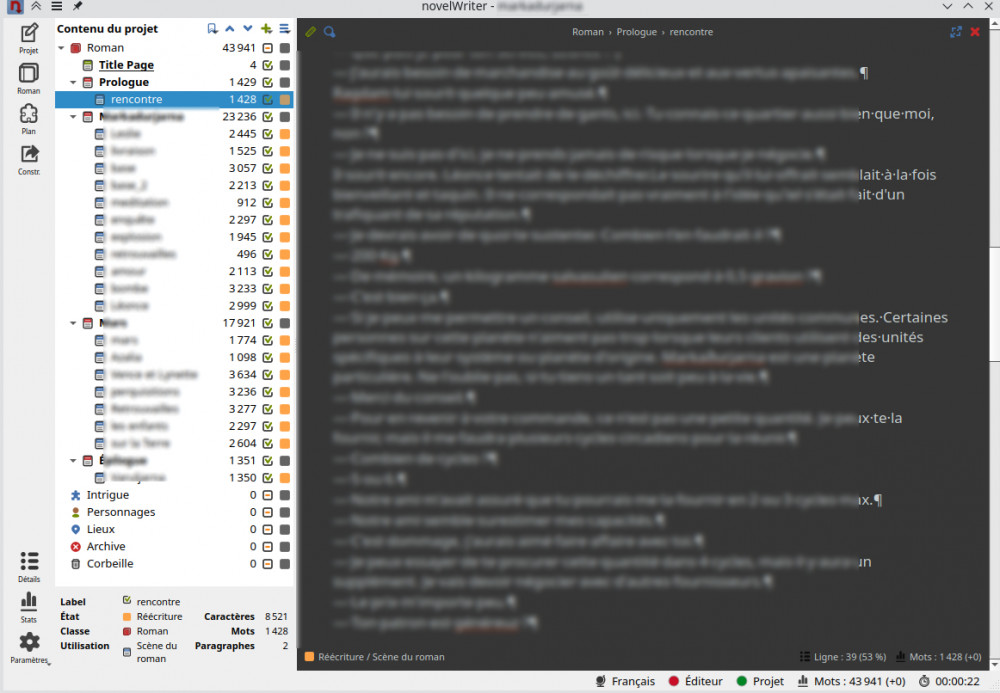
Task: Open the Plan outline view
Action: 29,119
